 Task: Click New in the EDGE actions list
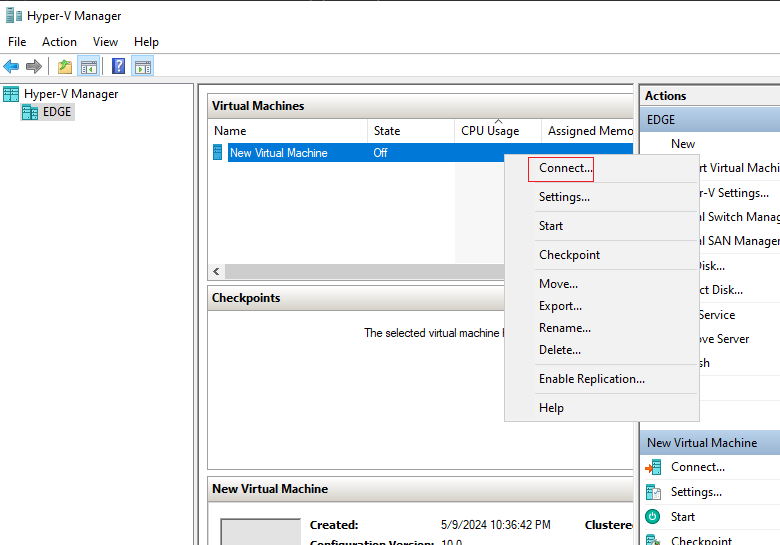(682, 144)
